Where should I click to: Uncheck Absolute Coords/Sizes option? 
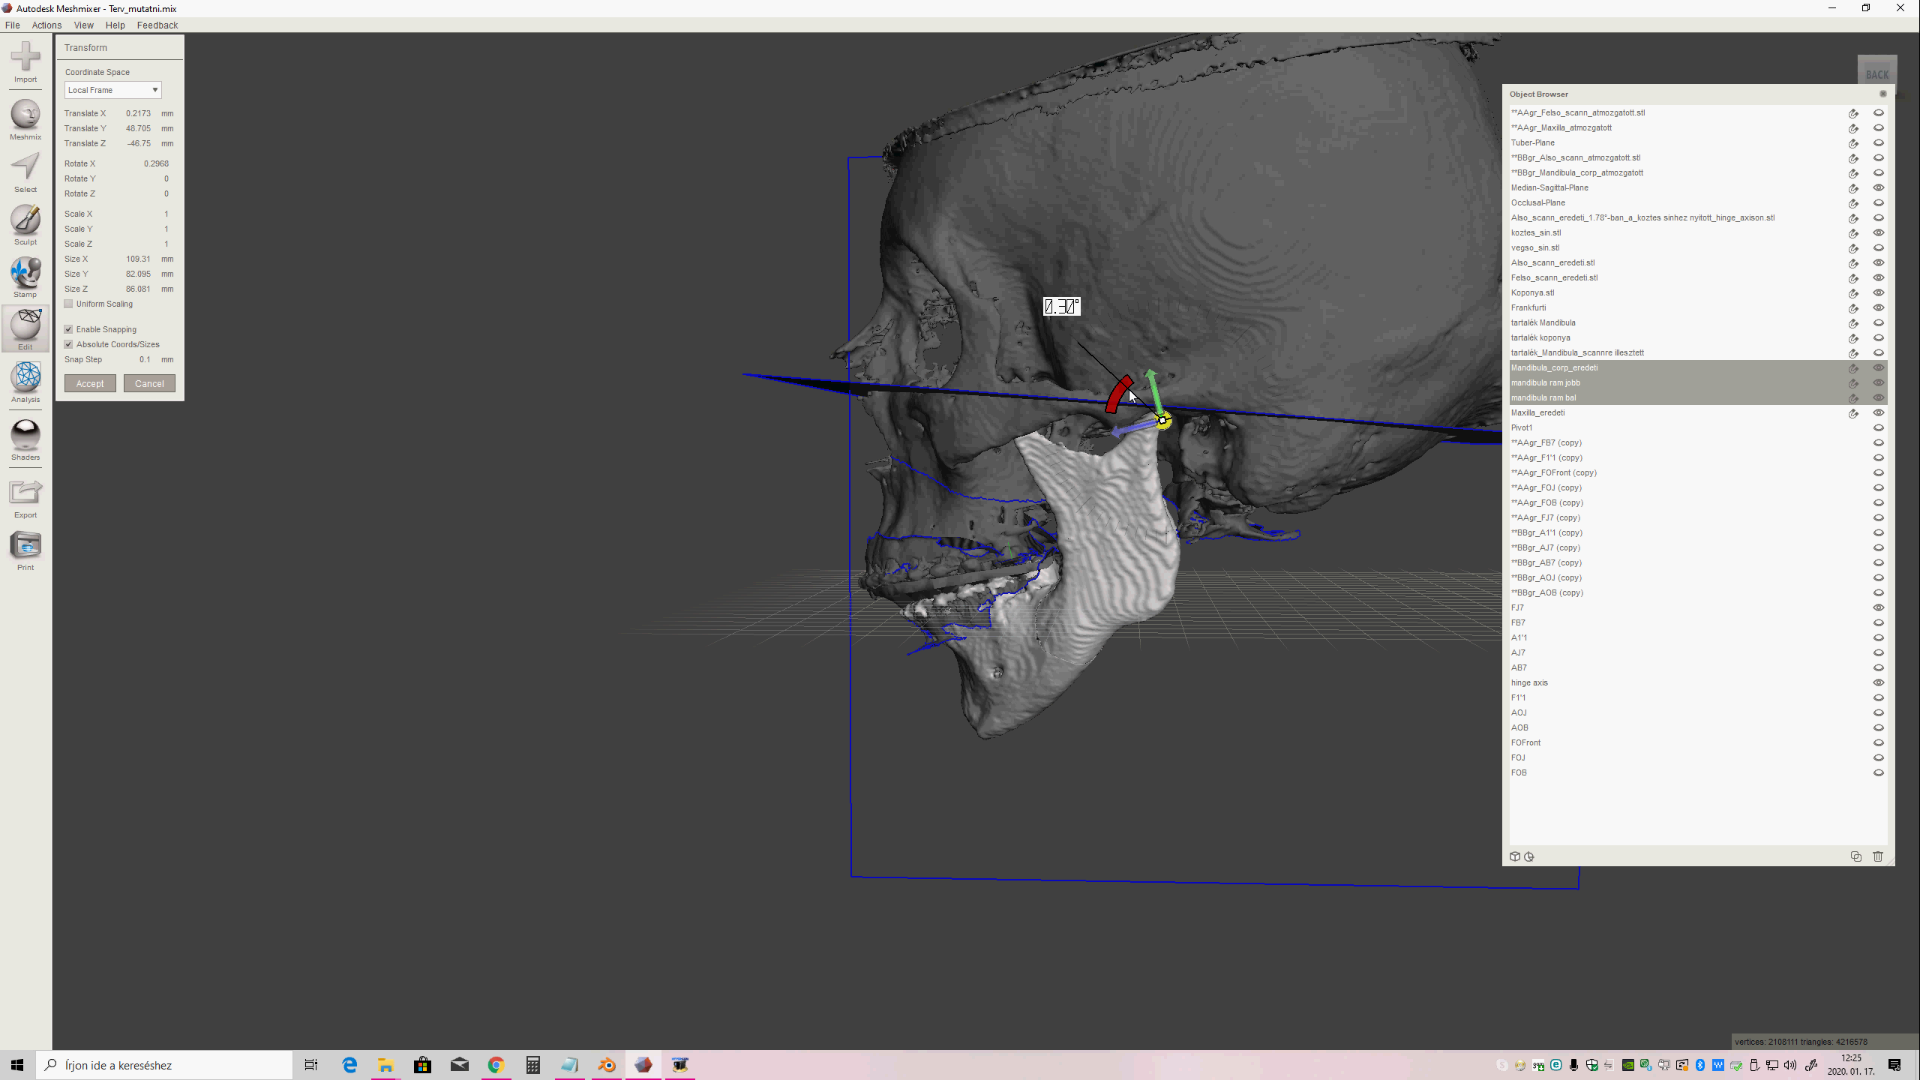pyautogui.click(x=69, y=344)
